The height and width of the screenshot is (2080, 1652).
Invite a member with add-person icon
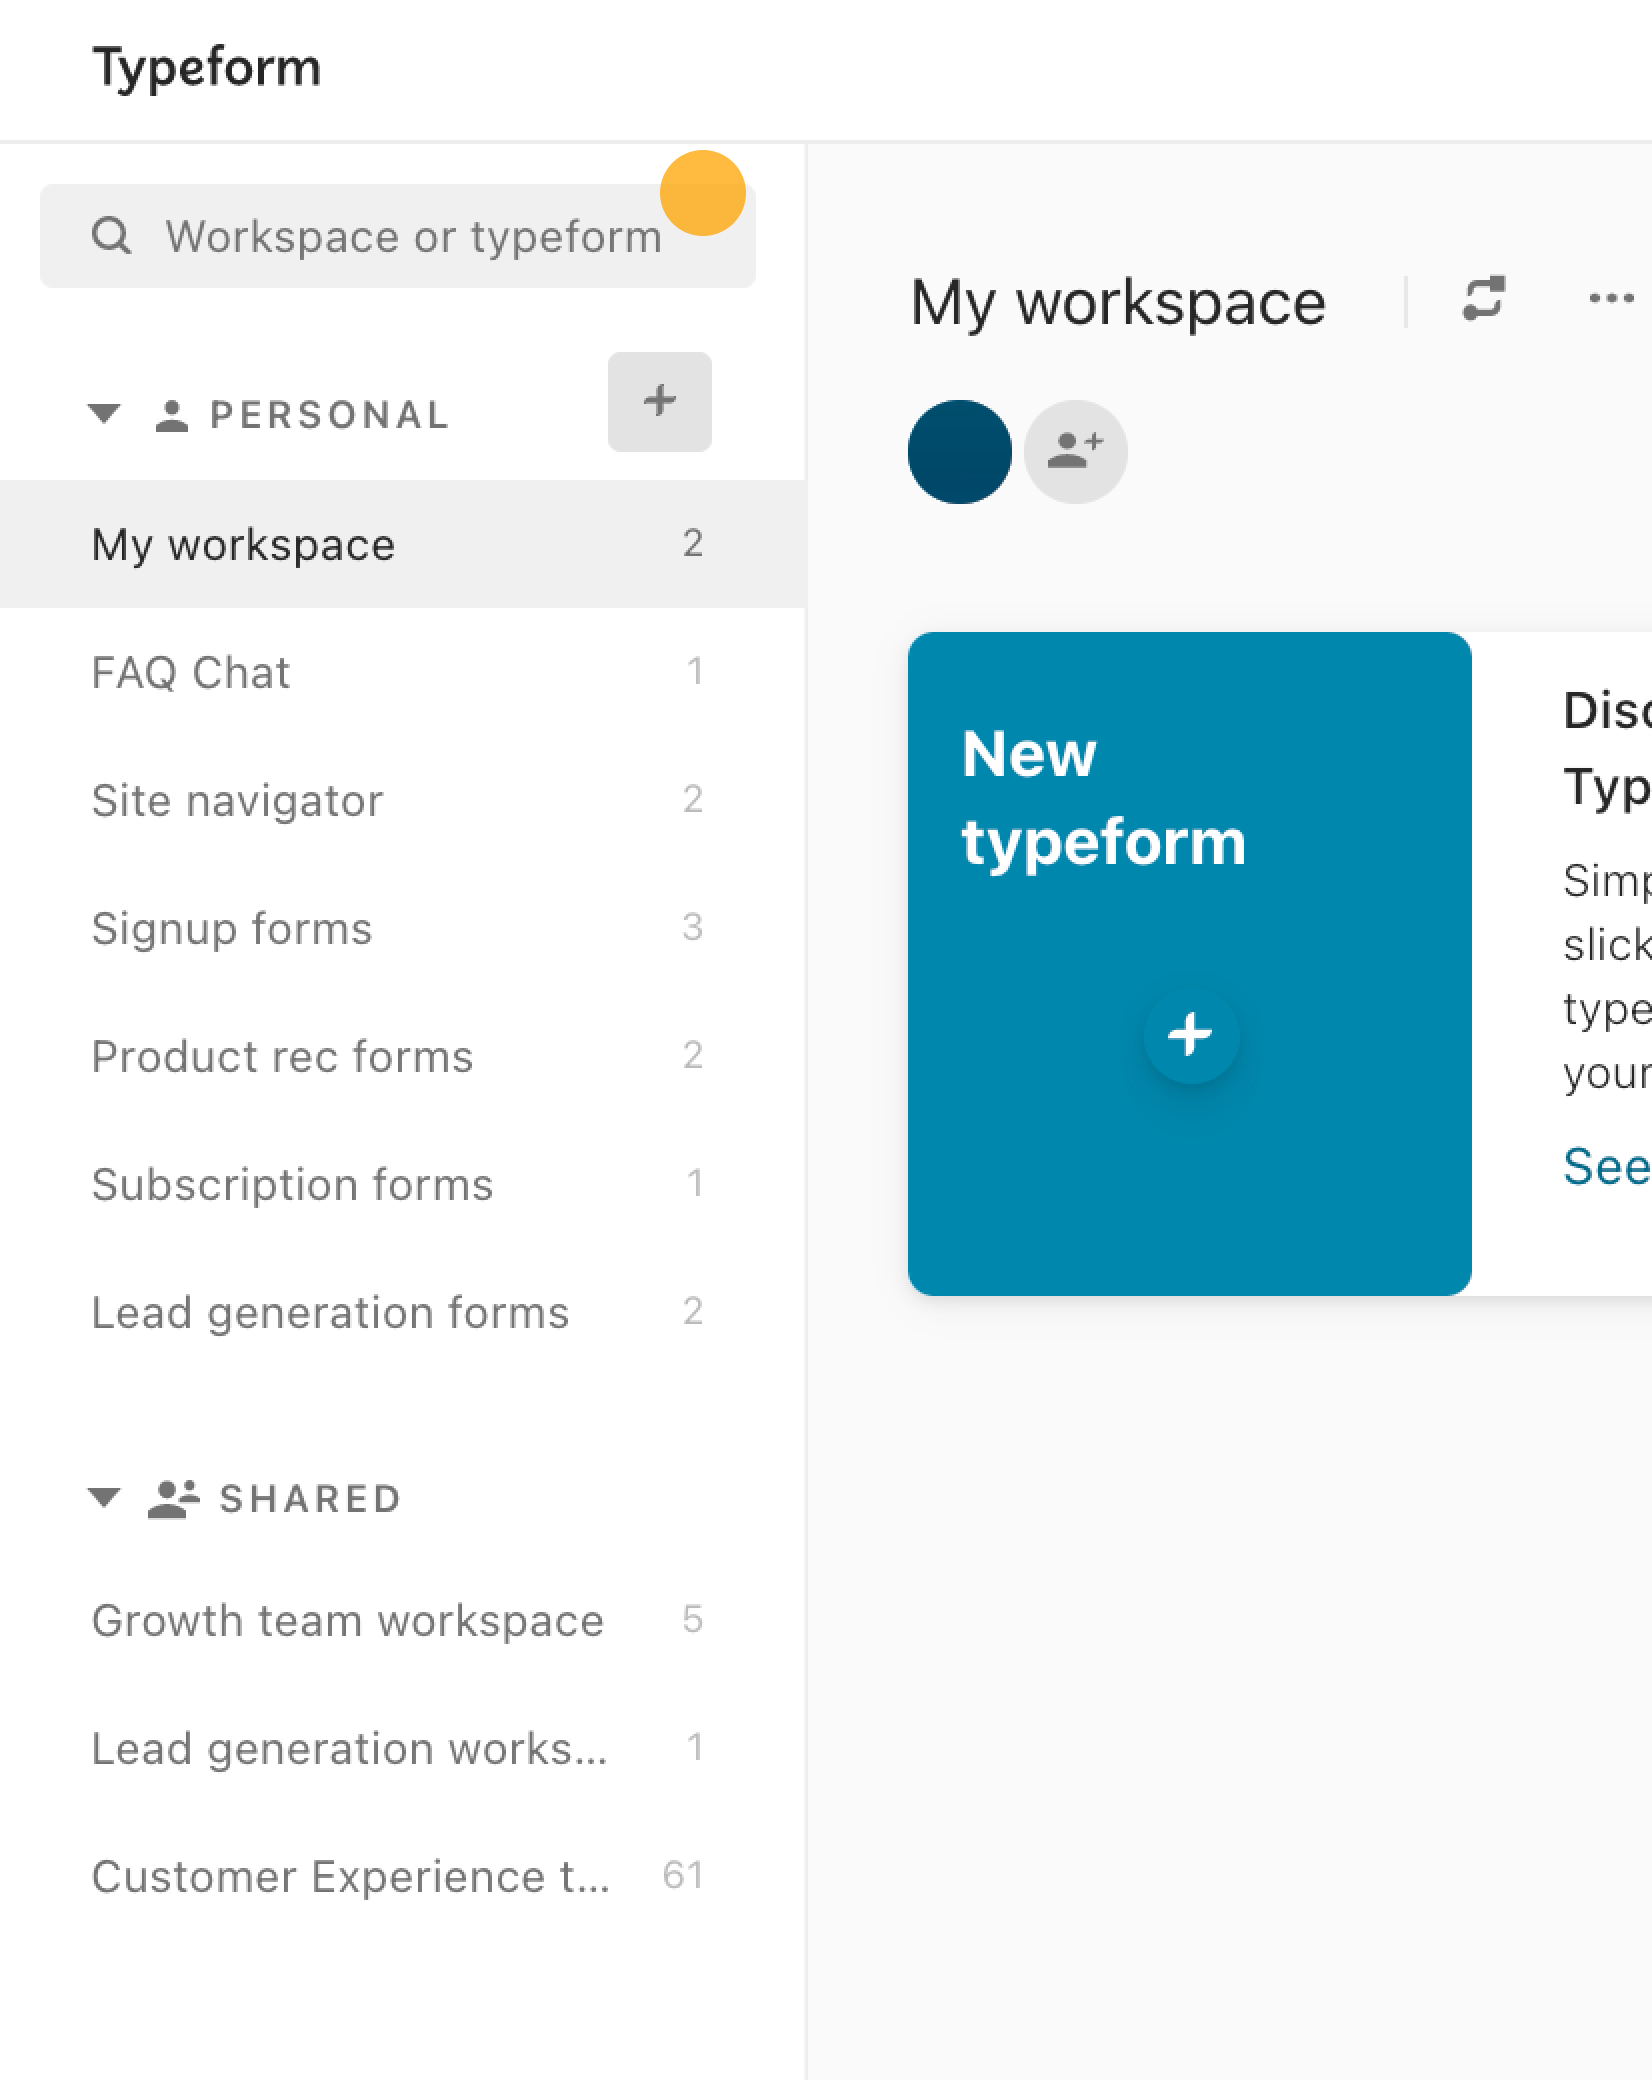[x=1075, y=452]
